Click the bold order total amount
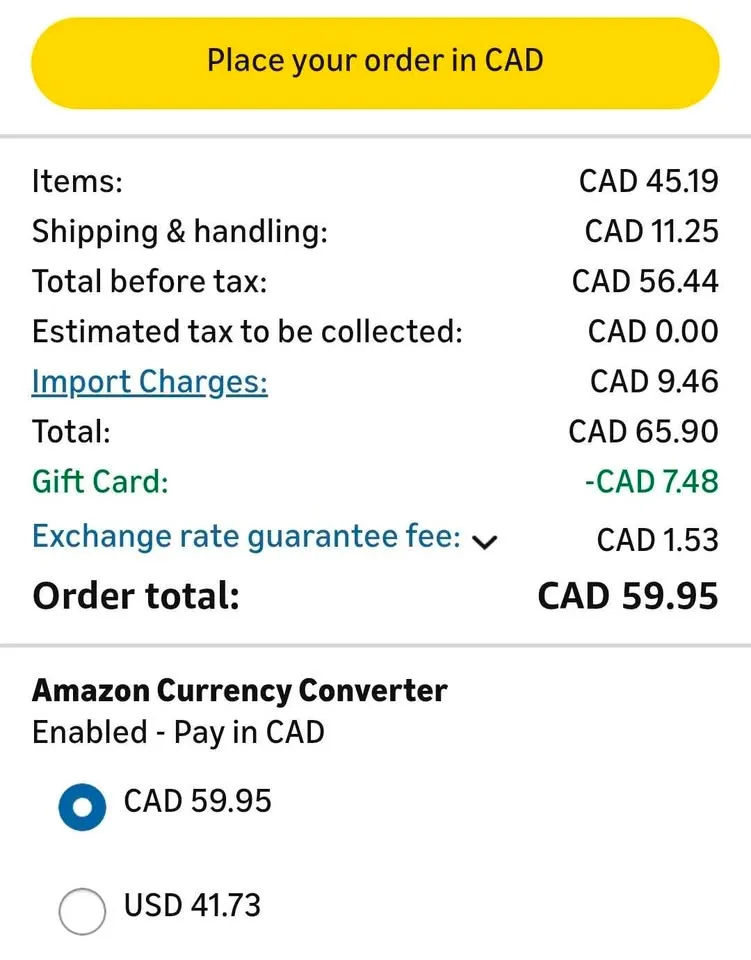 click(x=628, y=596)
